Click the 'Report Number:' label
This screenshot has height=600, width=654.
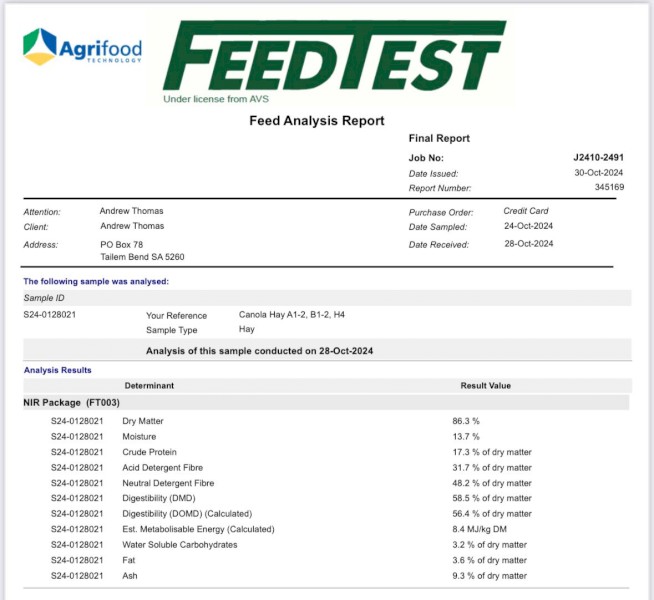click(x=440, y=188)
